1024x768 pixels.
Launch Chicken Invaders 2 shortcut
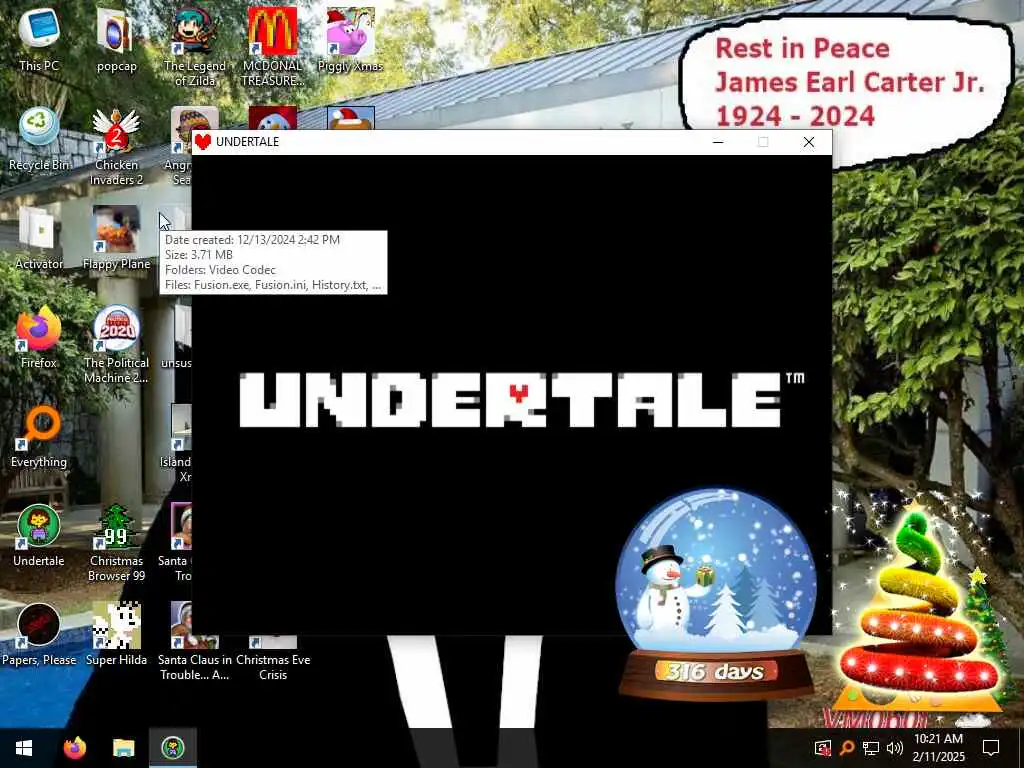tap(116, 146)
